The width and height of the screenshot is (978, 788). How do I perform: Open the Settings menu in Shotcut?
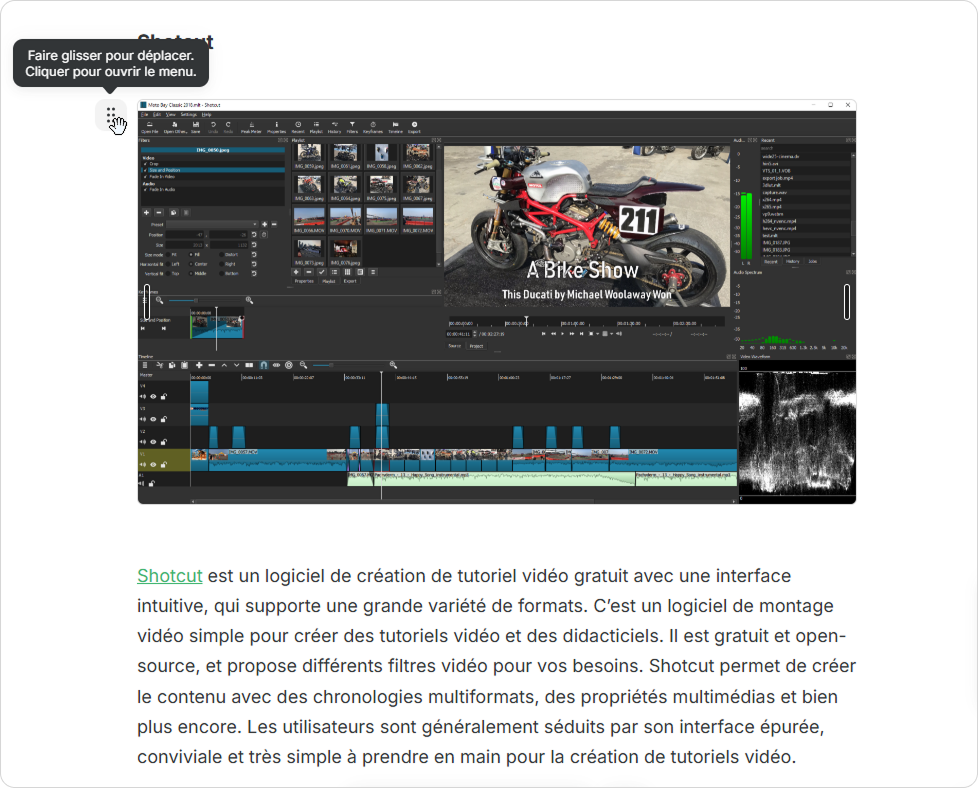[x=188, y=115]
